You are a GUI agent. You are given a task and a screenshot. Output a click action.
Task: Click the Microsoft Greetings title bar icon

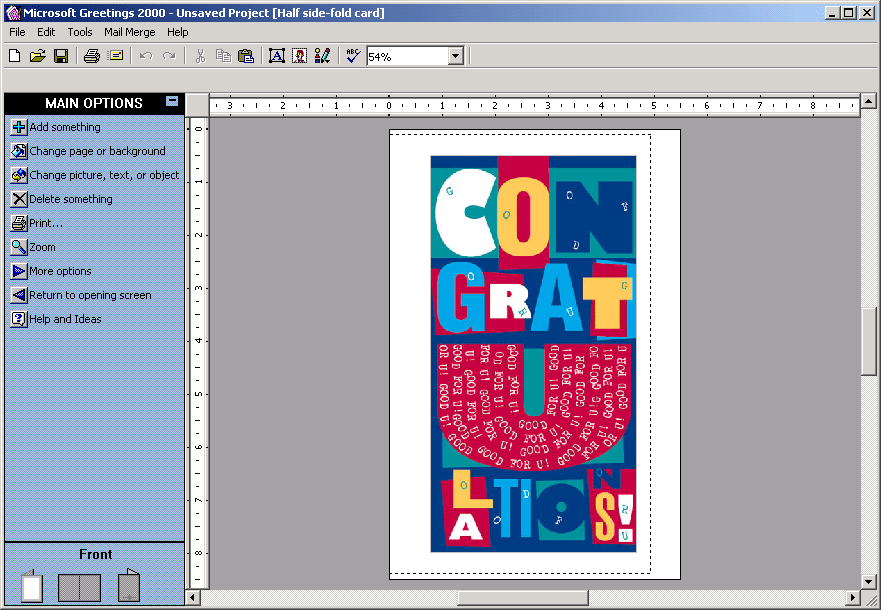pos(13,12)
